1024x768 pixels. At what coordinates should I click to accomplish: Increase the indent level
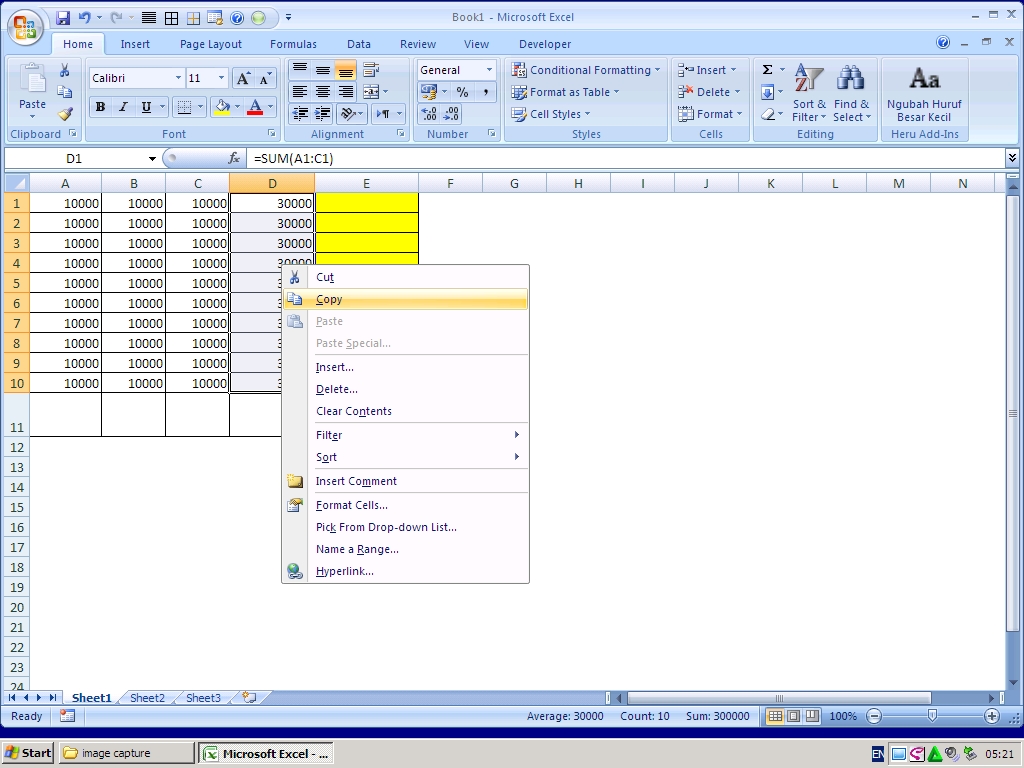pyautogui.click(x=323, y=114)
